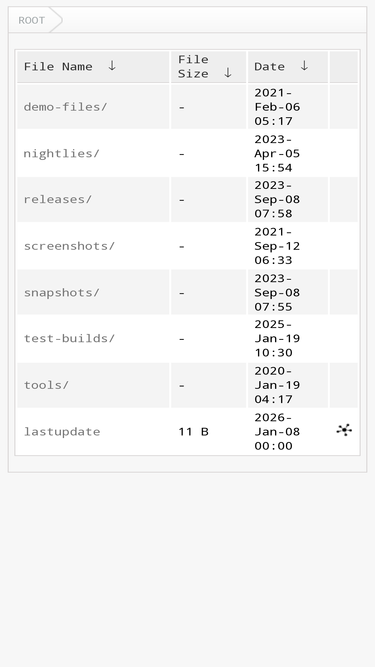Click the 2025-Jan-19 date for test-builds

tap(277, 339)
